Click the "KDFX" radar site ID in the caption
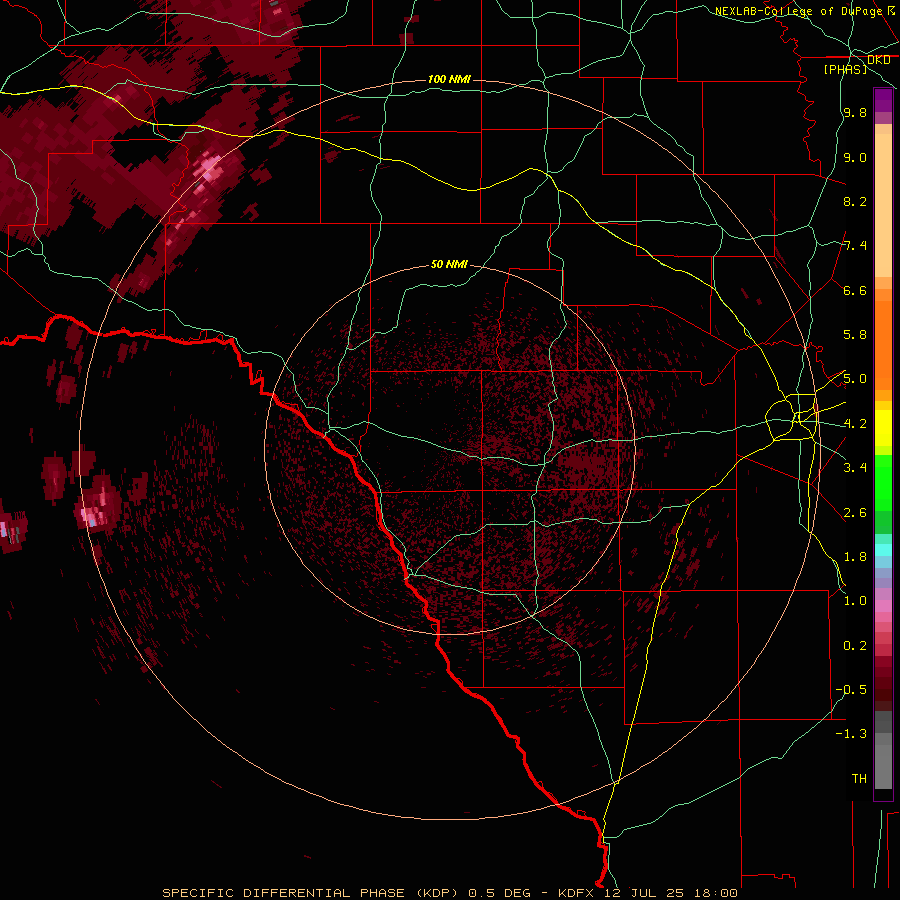The height and width of the screenshot is (900, 900). pyautogui.click(x=576, y=893)
